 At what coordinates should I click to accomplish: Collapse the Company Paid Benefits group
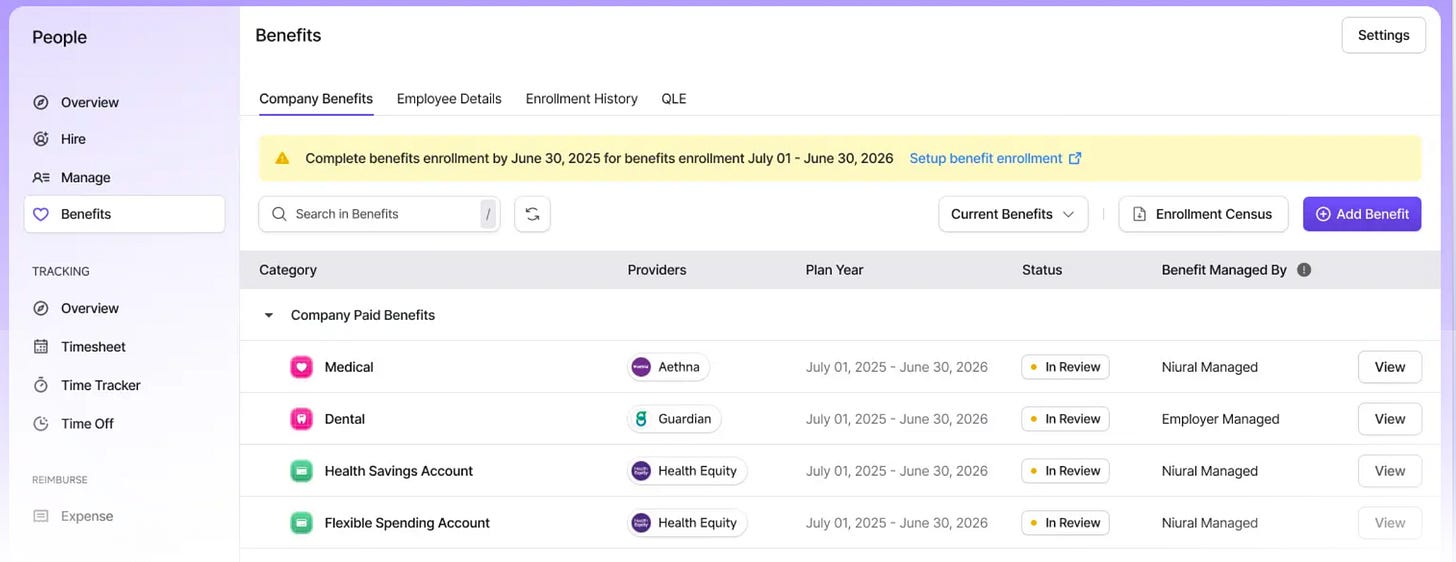coord(268,315)
